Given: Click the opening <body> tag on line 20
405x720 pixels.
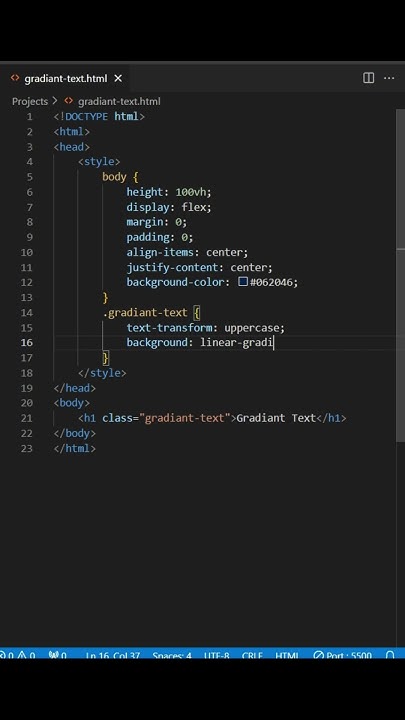Looking at the screenshot, I should pos(72,403).
